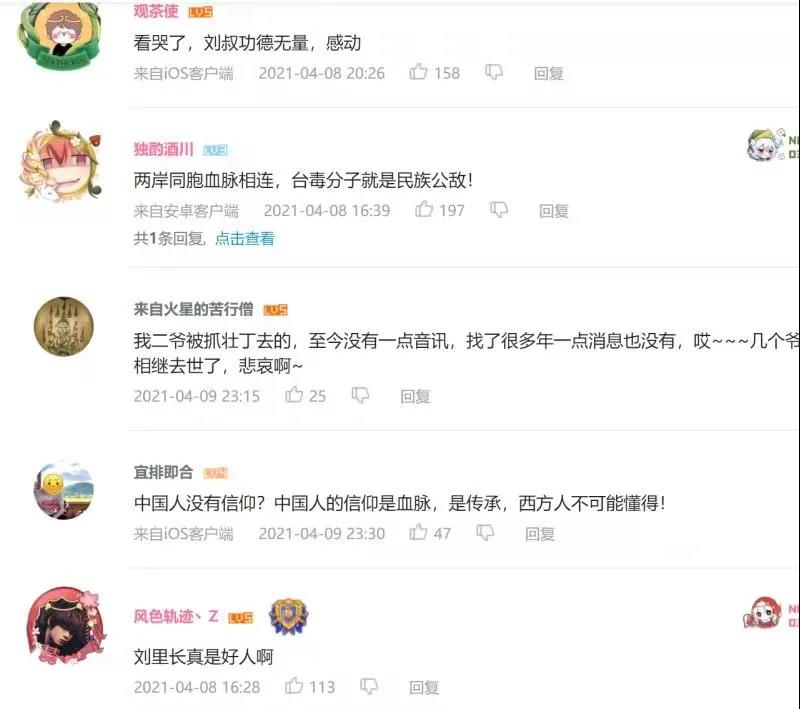Screen dimensions: 800x709
Task: Open 风色轨迹、Z's avatar picture
Action: (x=66, y=626)
